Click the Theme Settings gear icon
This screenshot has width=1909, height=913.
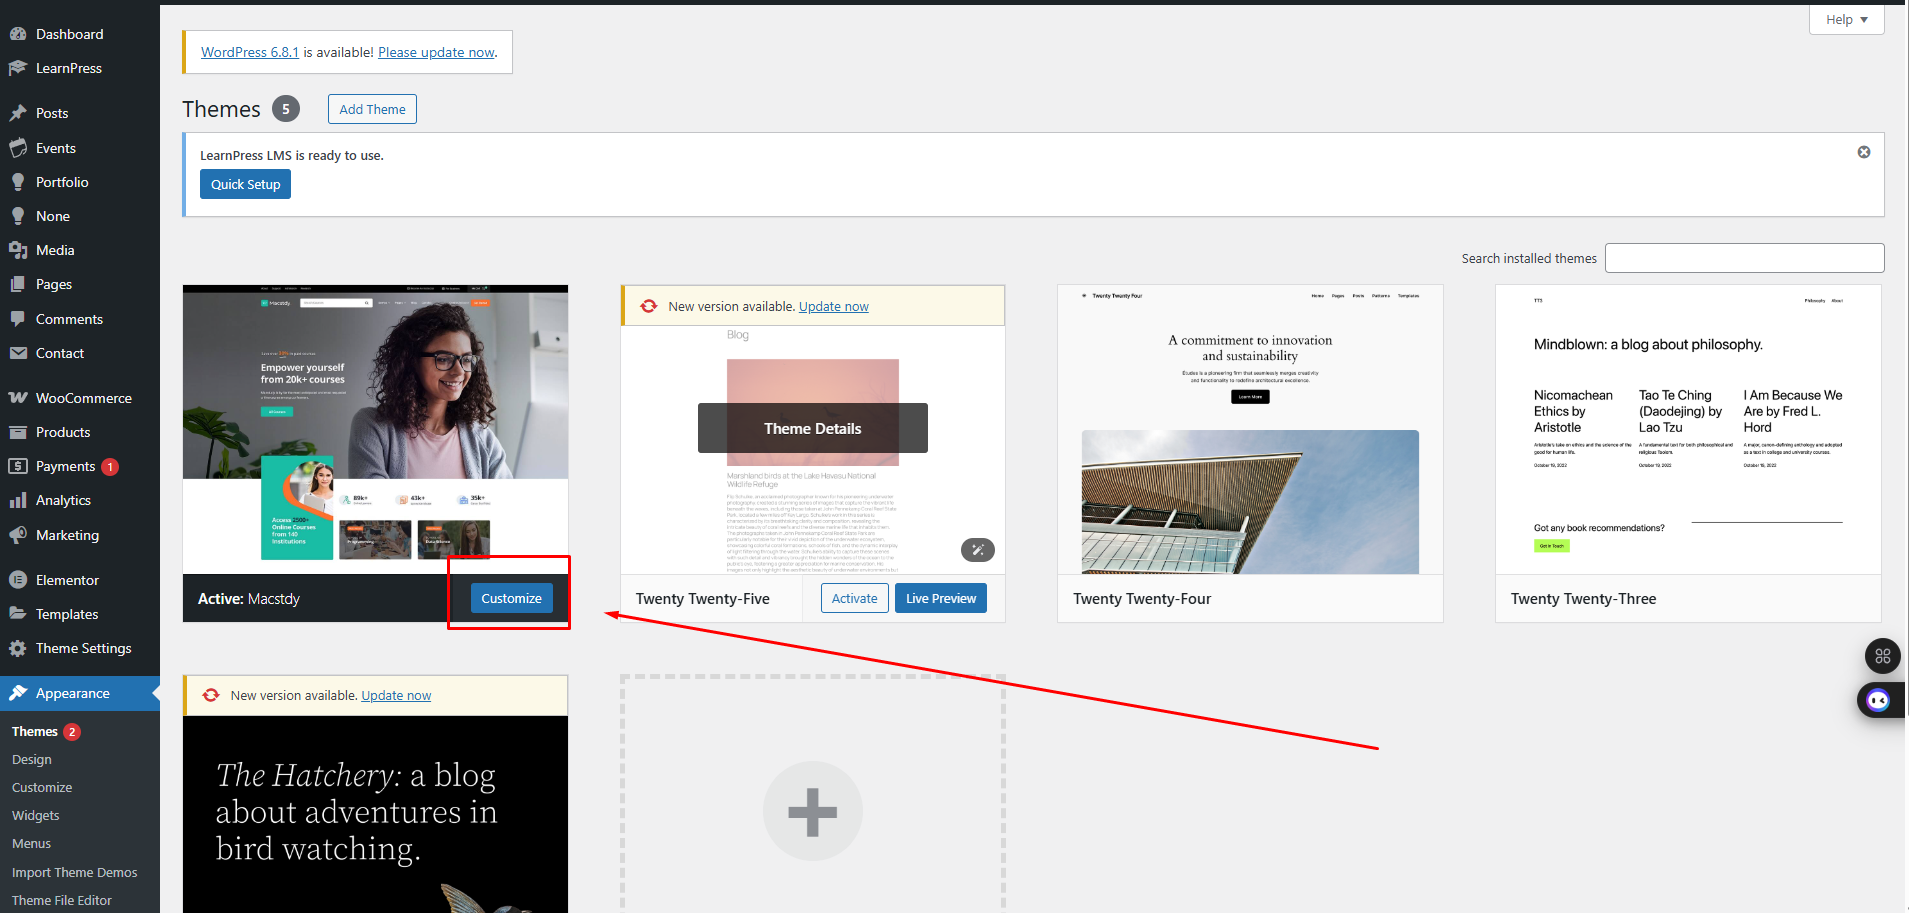click(x=18, y=649)
